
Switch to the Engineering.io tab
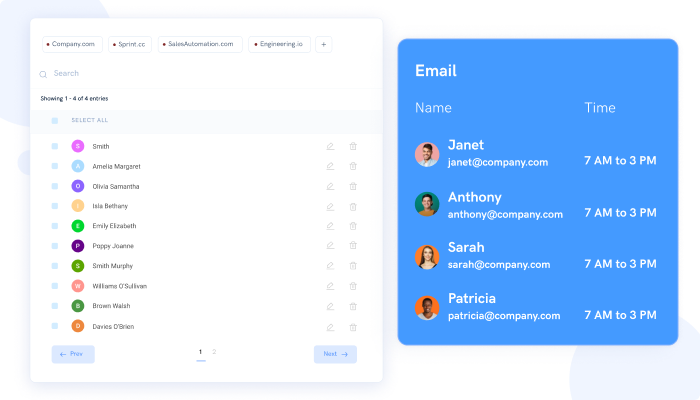[279, 44]
